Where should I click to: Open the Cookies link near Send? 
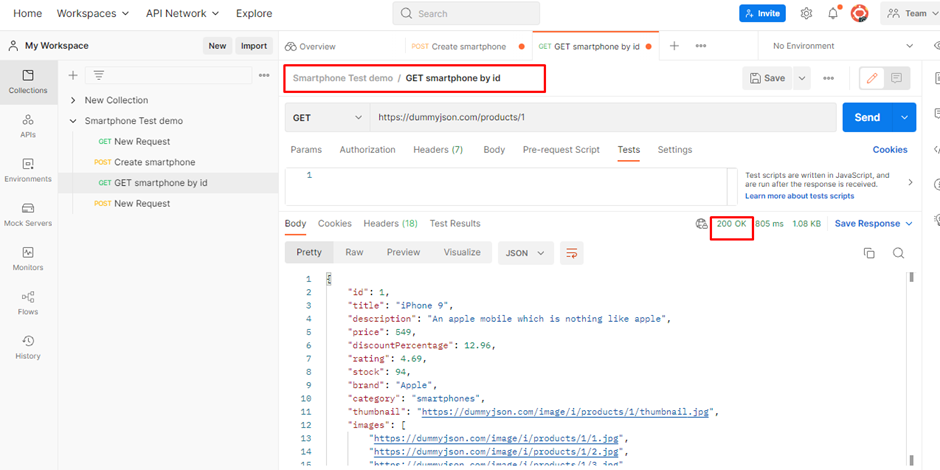click(890, 150)
